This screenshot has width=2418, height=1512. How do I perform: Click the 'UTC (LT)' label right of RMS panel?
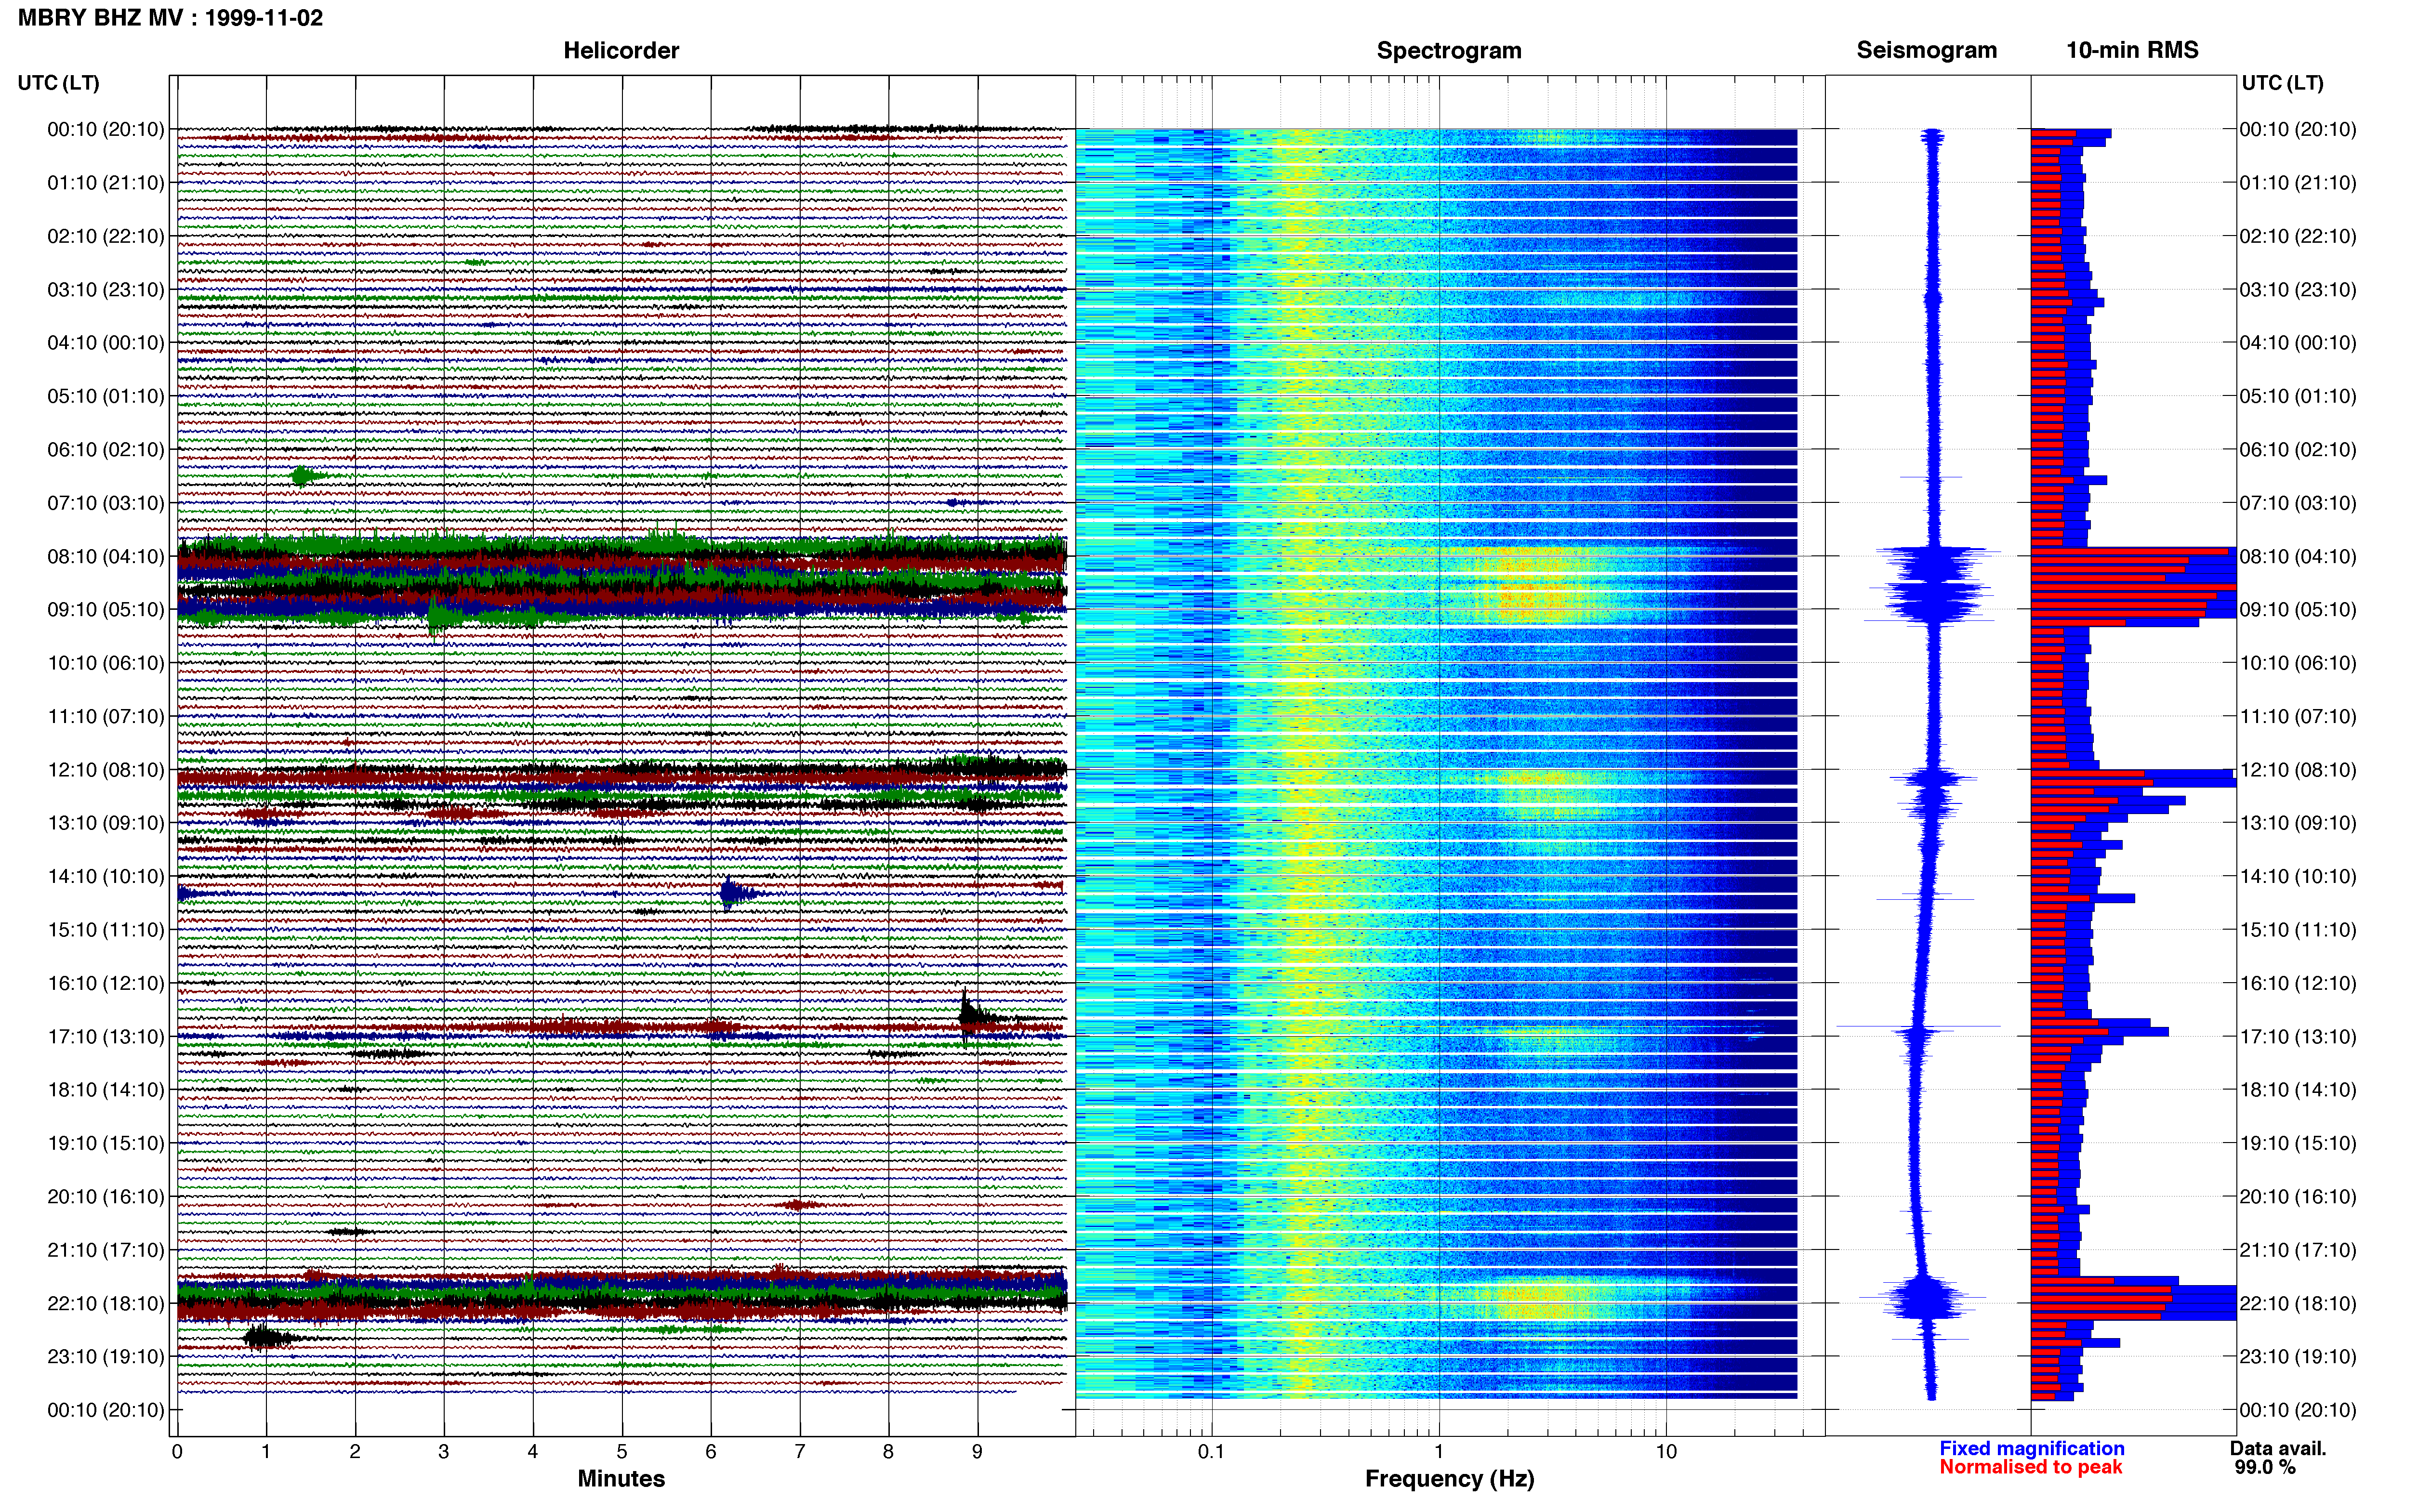click(2282, 83)
